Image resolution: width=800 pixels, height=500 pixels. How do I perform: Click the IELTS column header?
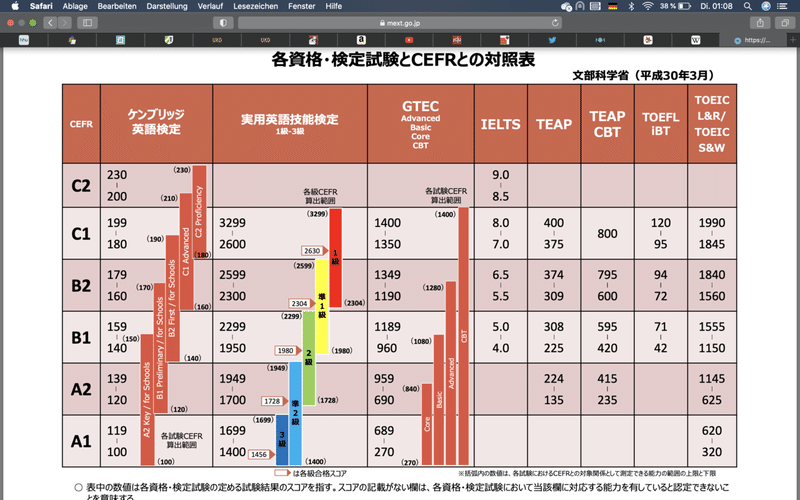(501, 124)
